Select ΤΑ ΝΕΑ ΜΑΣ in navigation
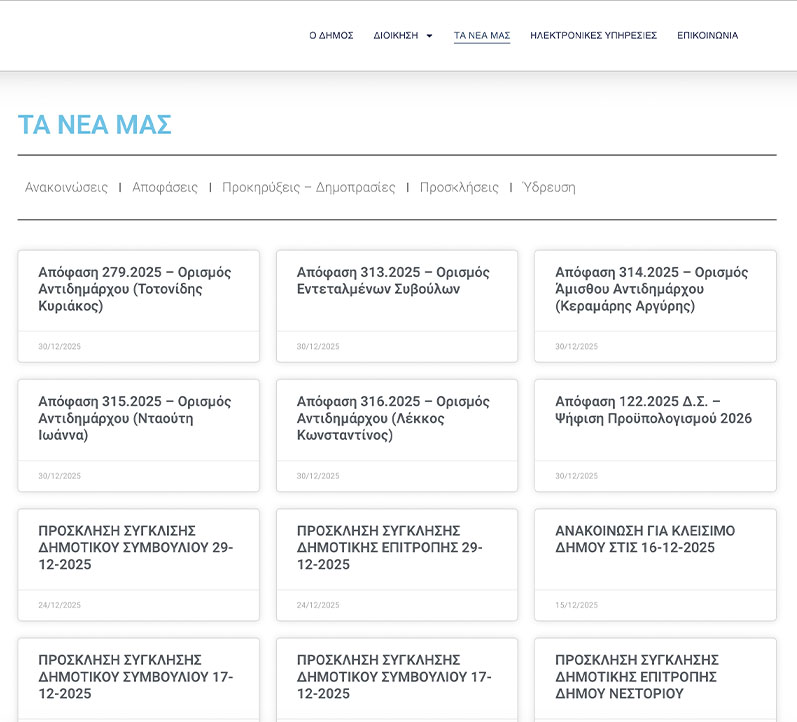 [482, 35]
